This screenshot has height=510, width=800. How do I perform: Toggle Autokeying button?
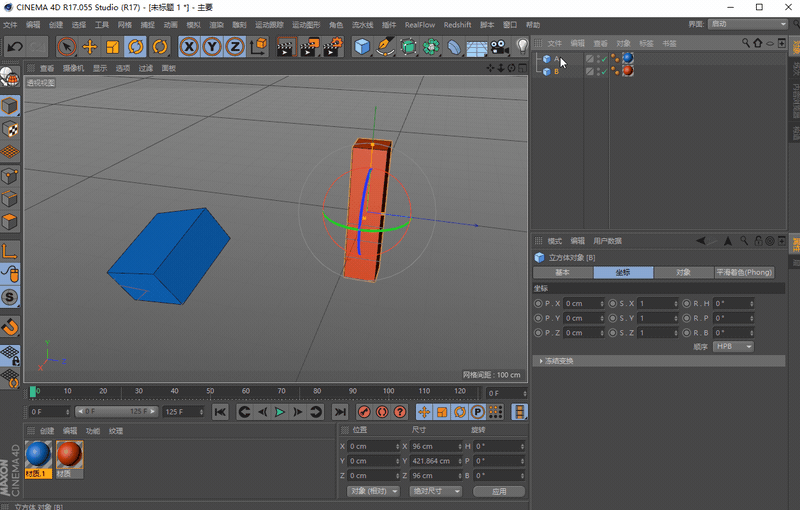pyautogui.click(x=382, y=412)
